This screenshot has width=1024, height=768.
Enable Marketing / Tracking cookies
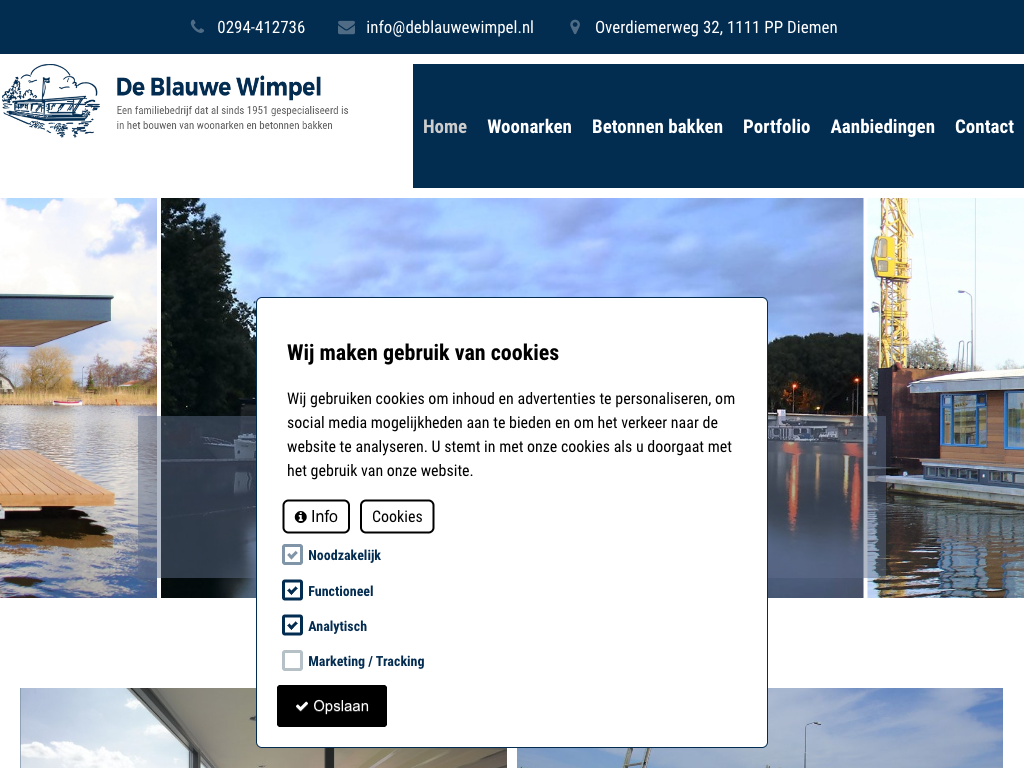292,660
